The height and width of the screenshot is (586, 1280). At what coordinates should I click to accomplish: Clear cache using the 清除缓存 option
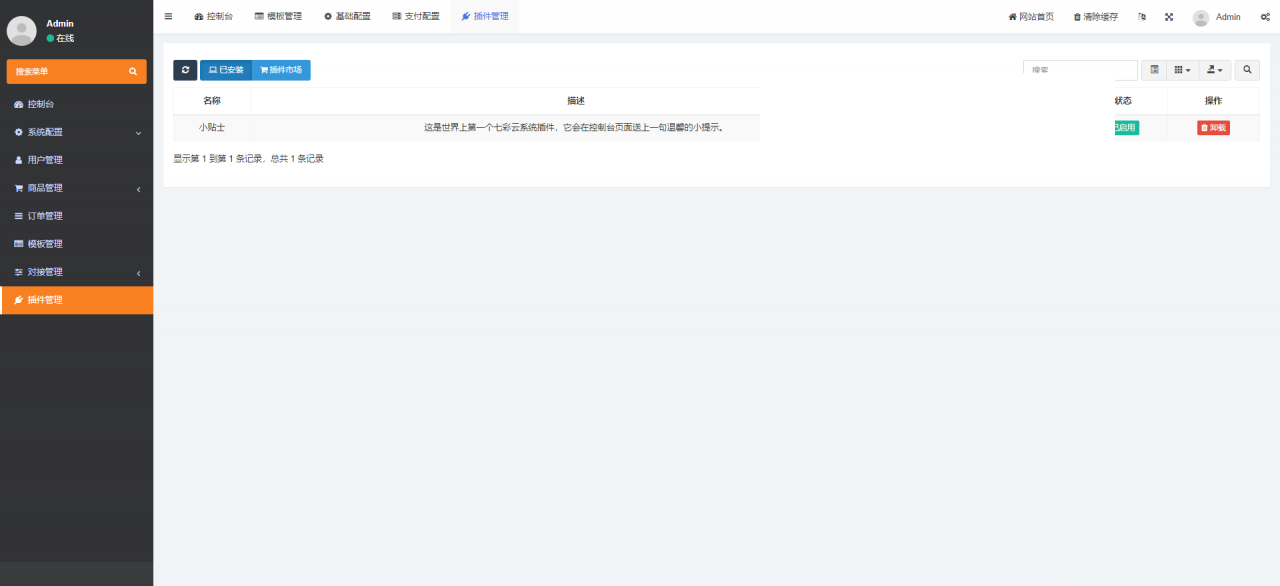(x=1094, y=16)
